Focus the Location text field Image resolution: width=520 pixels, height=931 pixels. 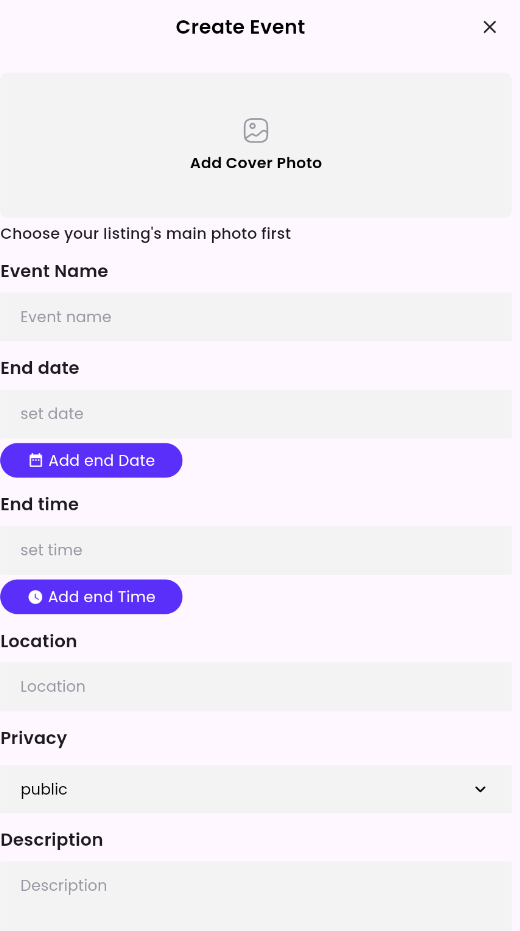click(256, 687)
